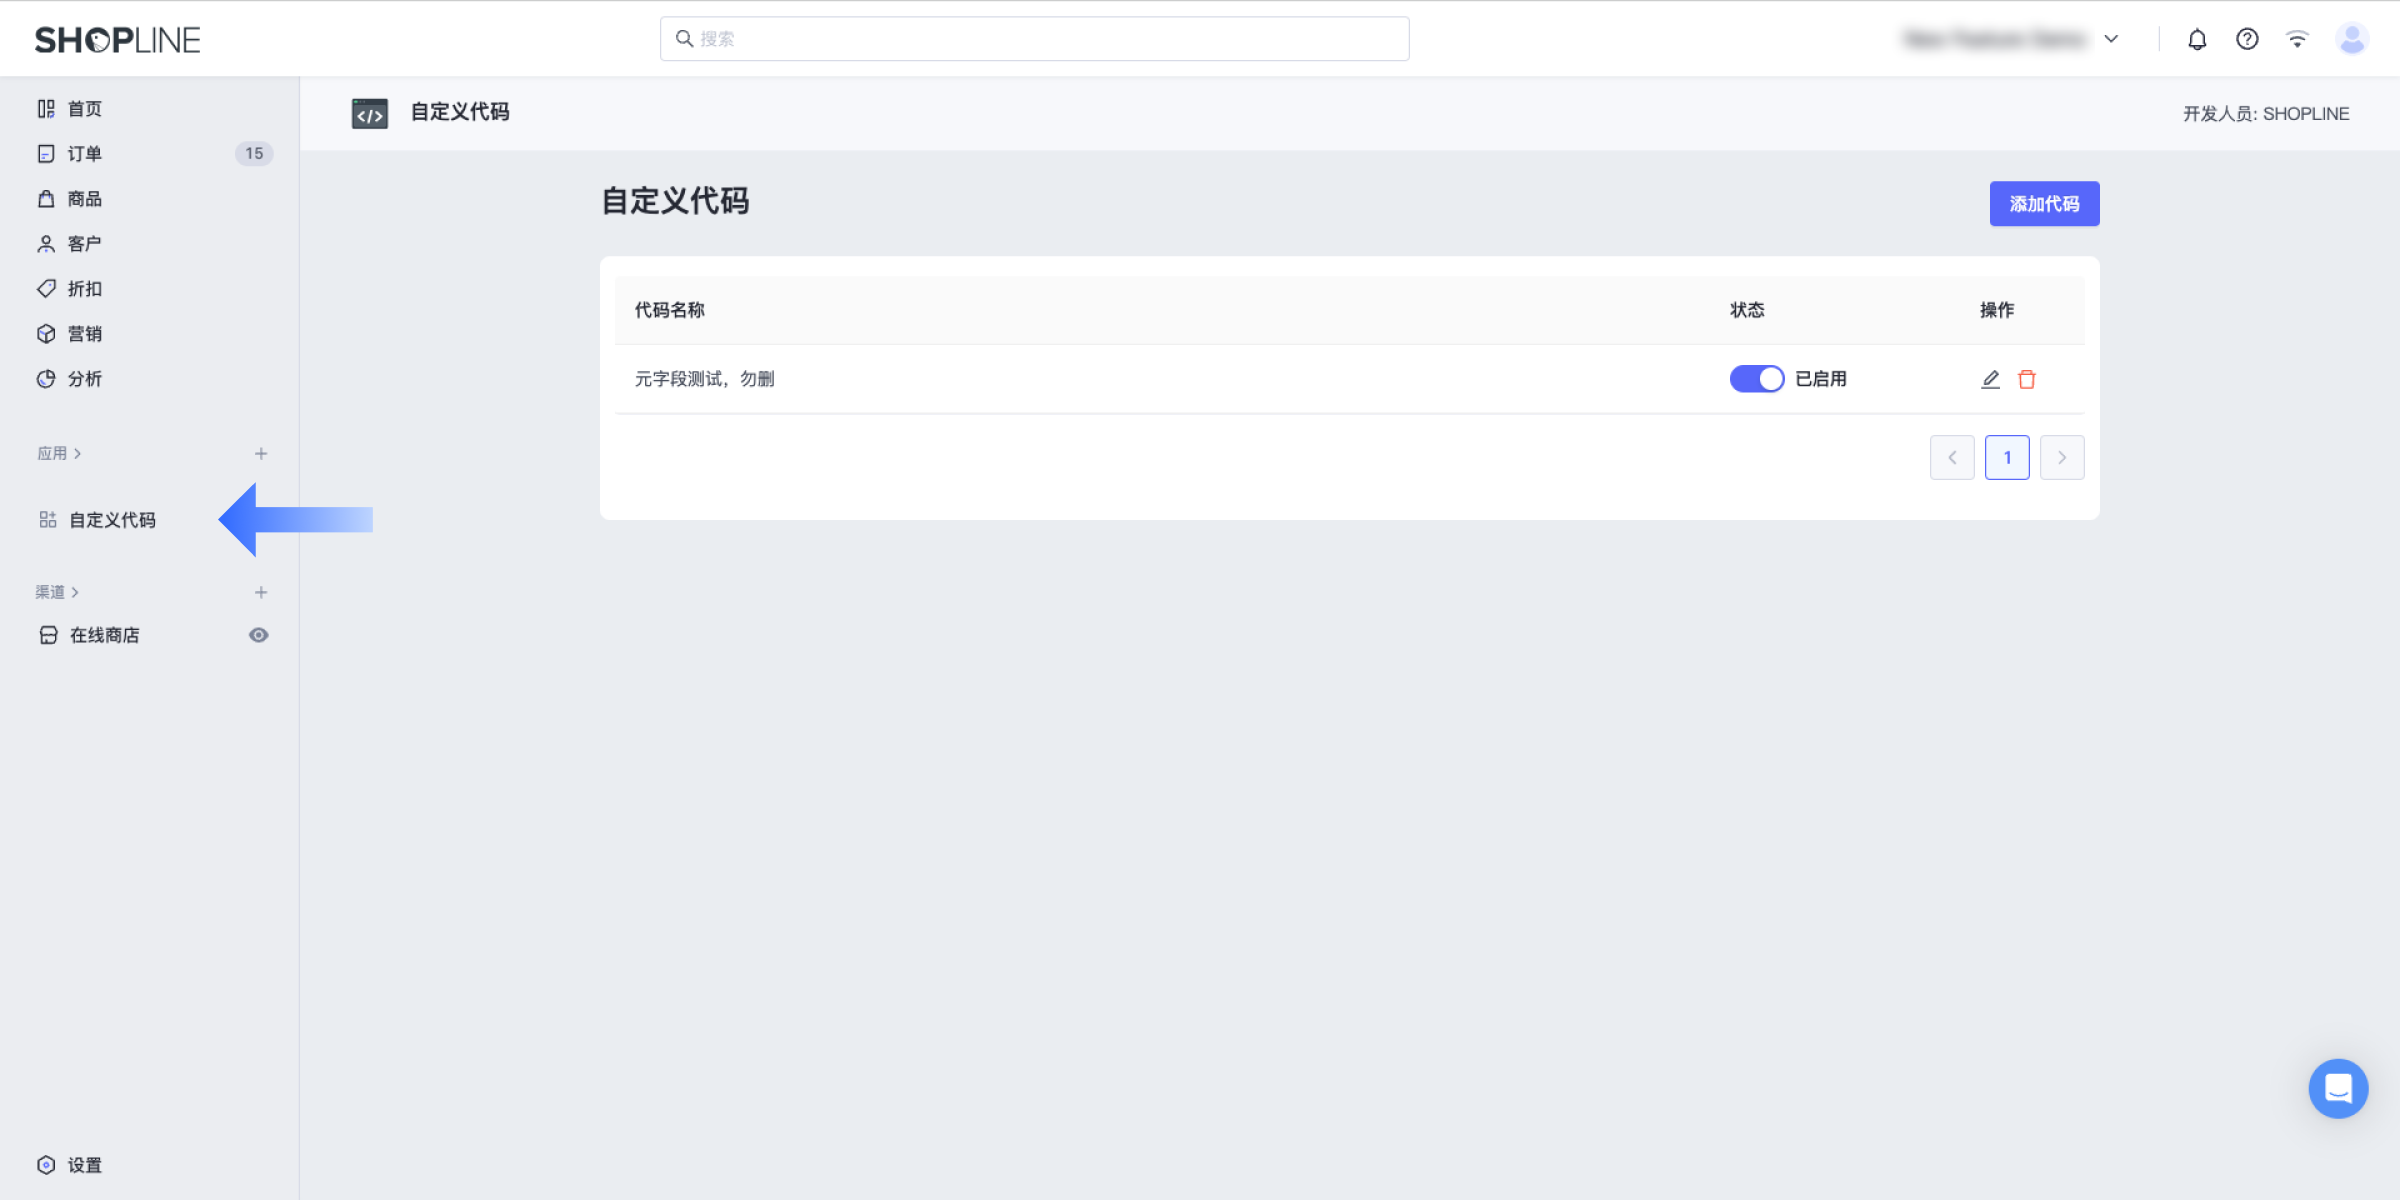Viewport: 2400px width, 1200px height.
Task: Click the 搜索 search field
Action: (x=1034, y=38)
